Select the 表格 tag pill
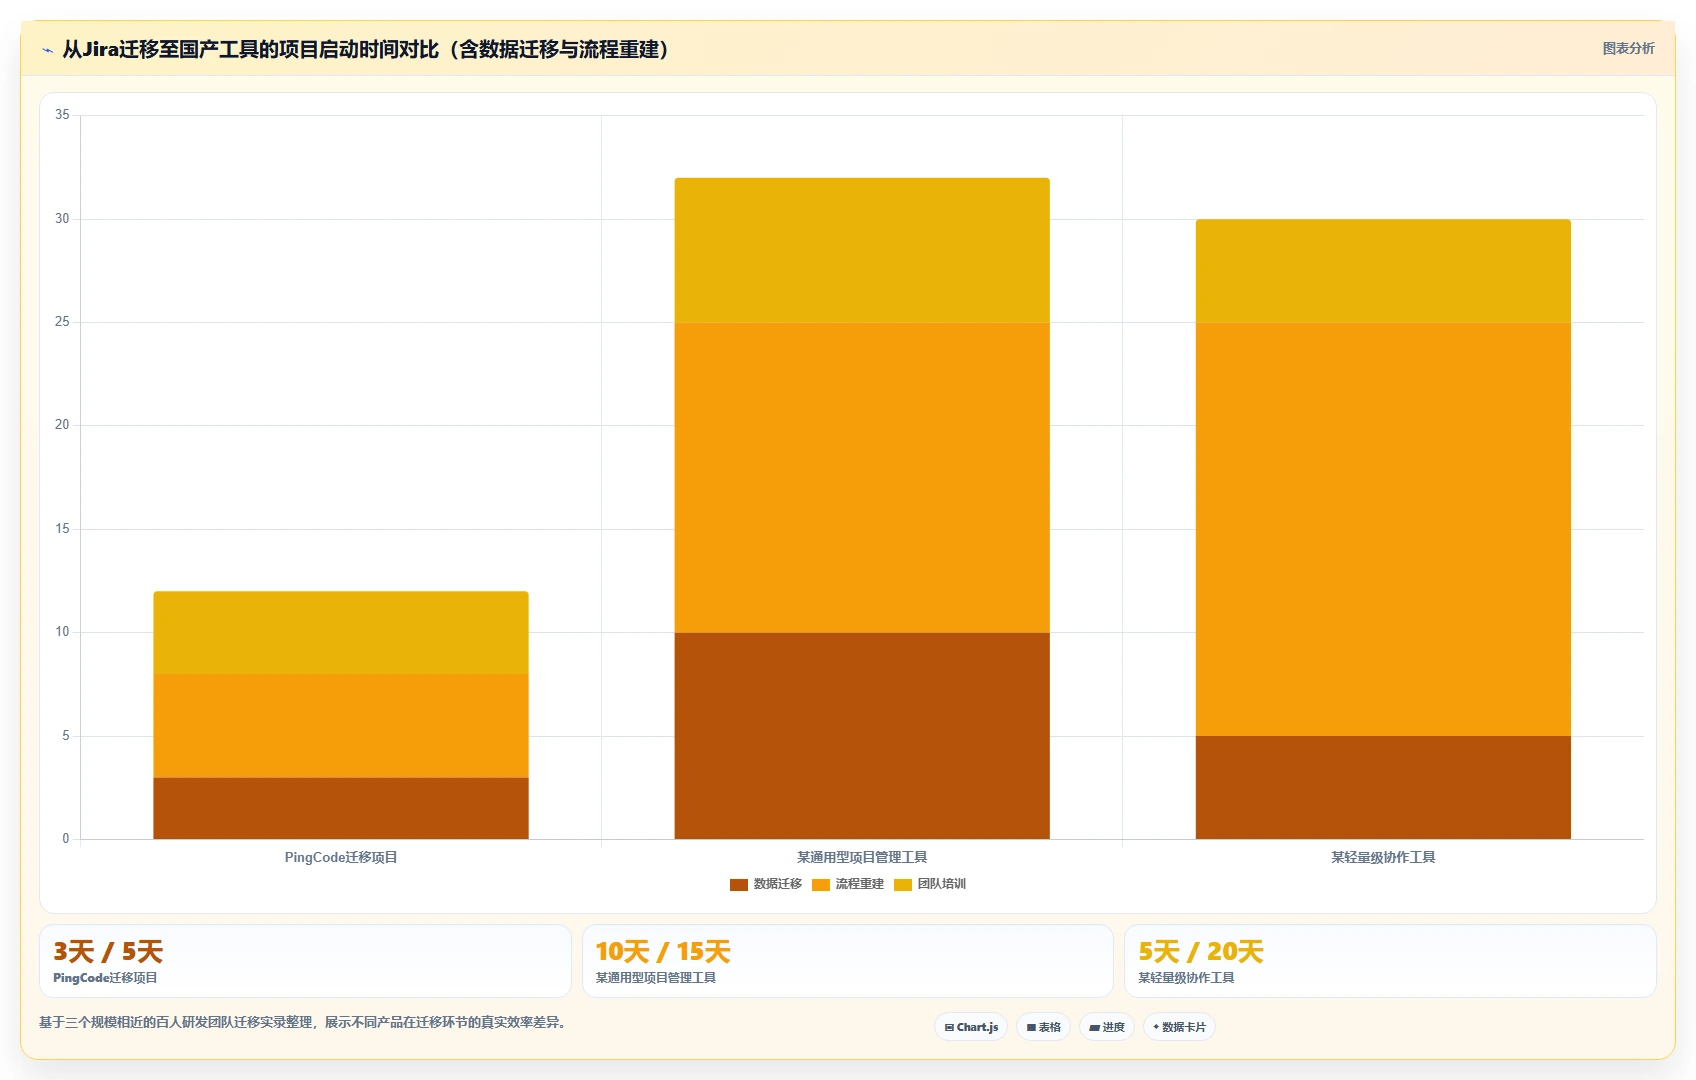This screenshot has height=1080, width=1696. tap(1043, 1027)
